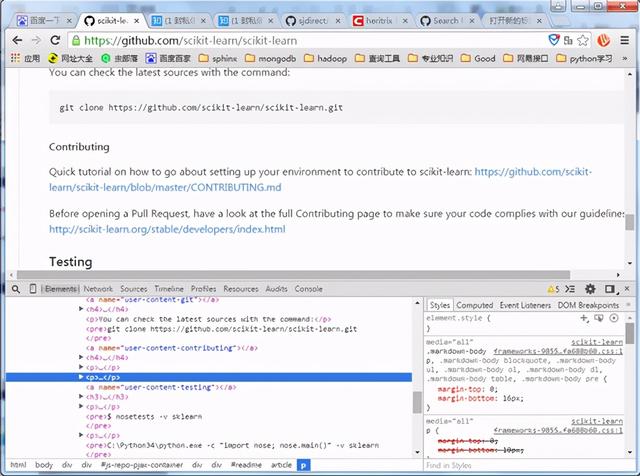Bookmark this page with the star icon
Viewport: 640px width, 476px height.
[x=583, y=40]
